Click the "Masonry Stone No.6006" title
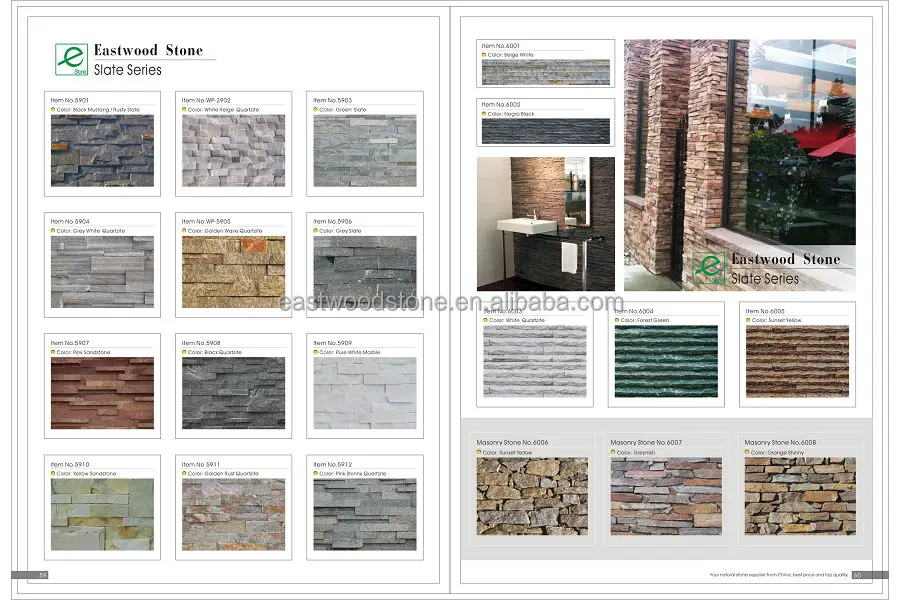This screenshot has width=900, height=600. click(x=513, y=443)
